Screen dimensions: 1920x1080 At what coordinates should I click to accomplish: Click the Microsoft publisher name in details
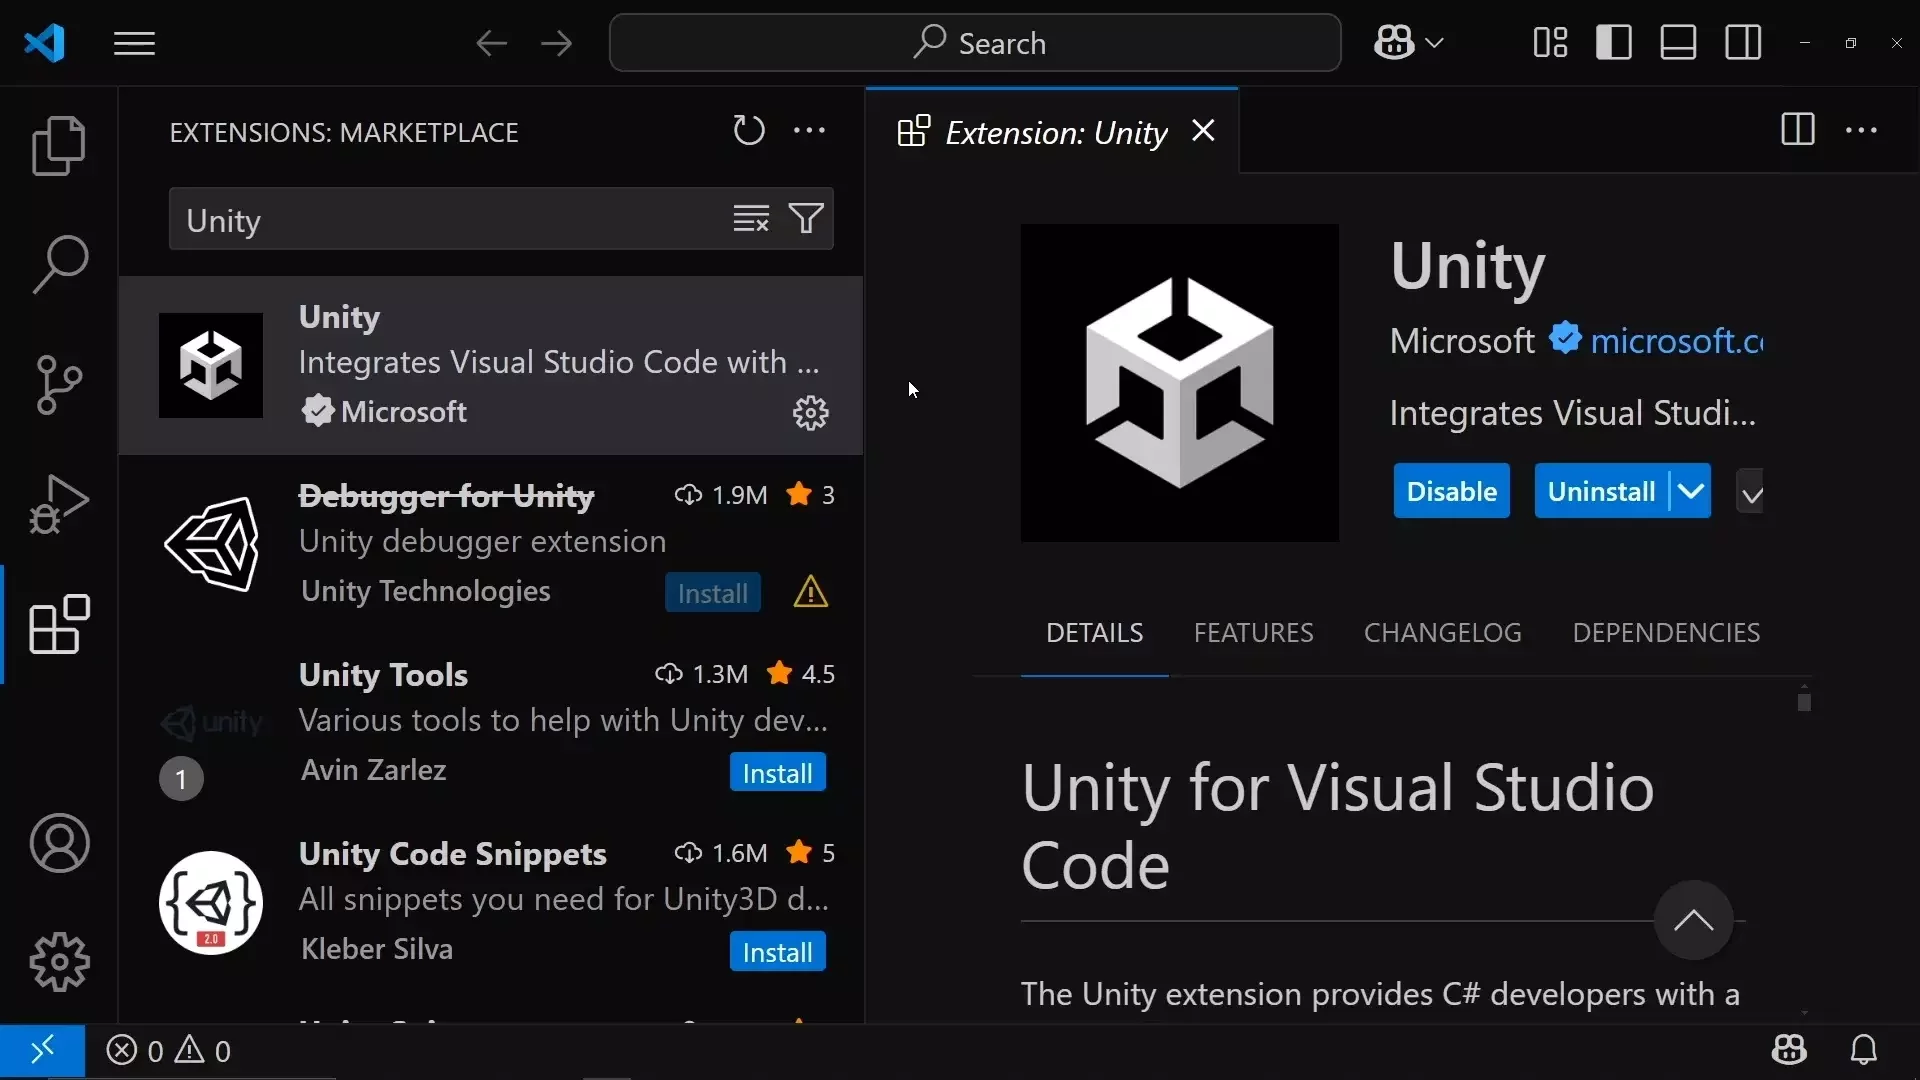pyautogui.click(x=1461, y=341)
